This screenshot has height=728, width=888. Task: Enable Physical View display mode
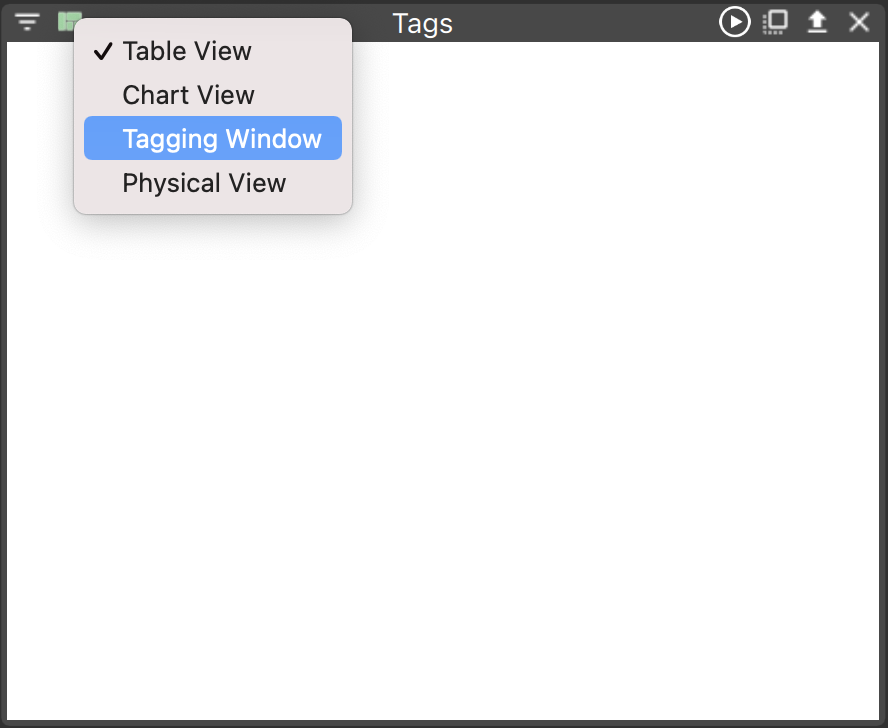coord(213,182)
